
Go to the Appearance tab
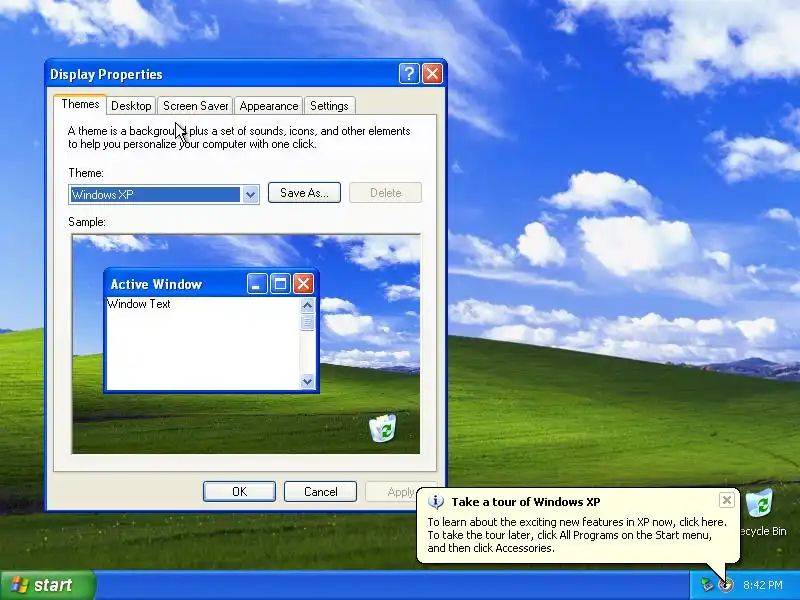[269, 106]
